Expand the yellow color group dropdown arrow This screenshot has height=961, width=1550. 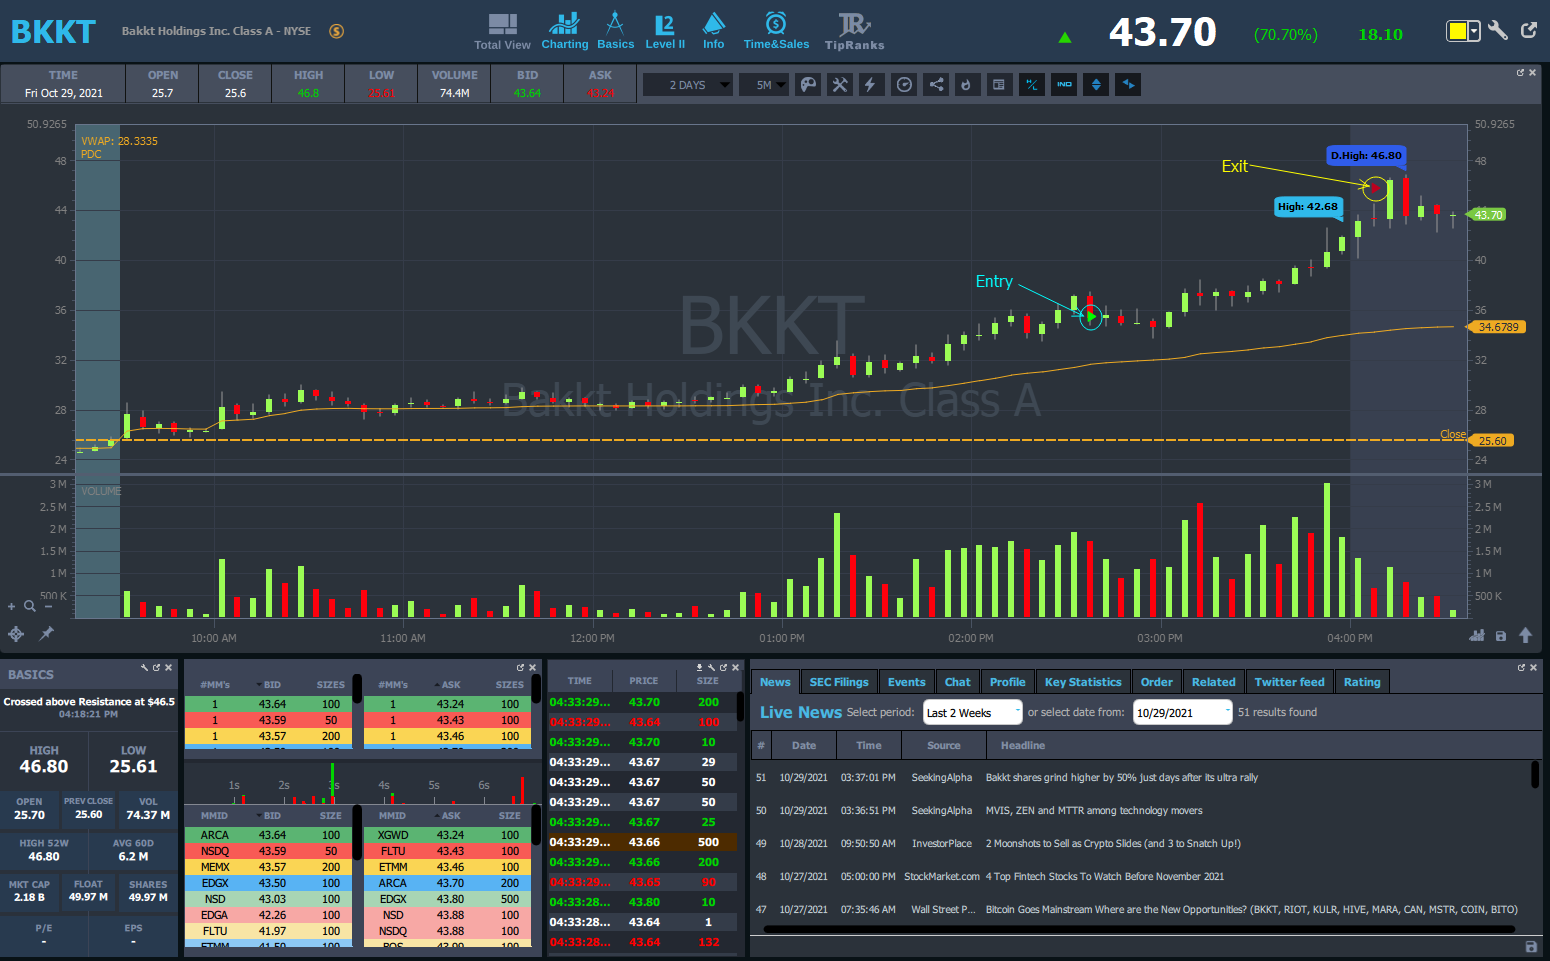(1474, 31)
